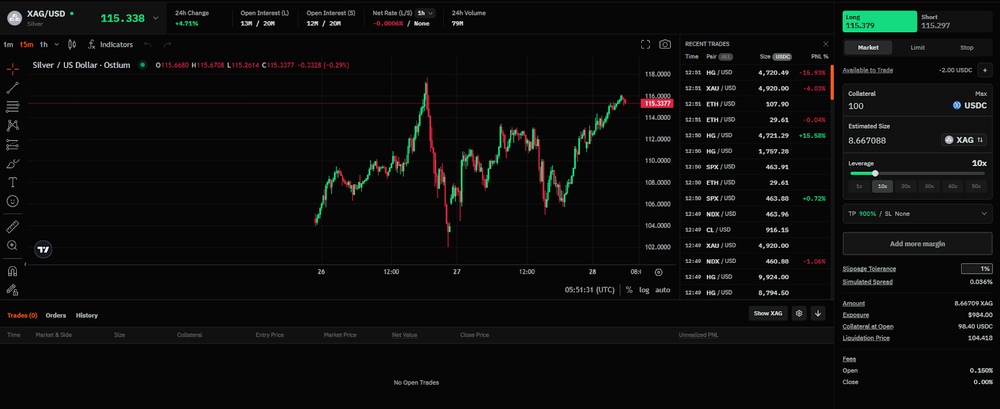Expand the XAG/USD market selector

click(x=155, y=18)
